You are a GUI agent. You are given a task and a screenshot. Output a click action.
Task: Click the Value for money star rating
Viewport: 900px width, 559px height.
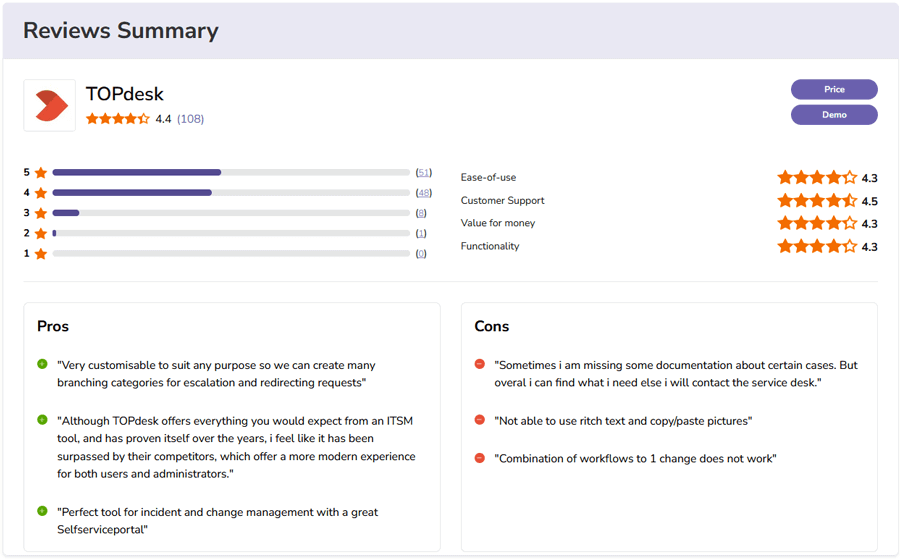(x=817, y=223)
